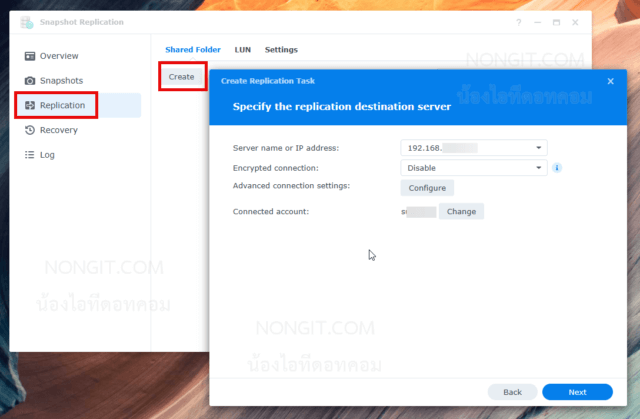Maximize the Snapshot Replication window
The height and width of the screenshot is (419, 640).
tap(556, 22)
